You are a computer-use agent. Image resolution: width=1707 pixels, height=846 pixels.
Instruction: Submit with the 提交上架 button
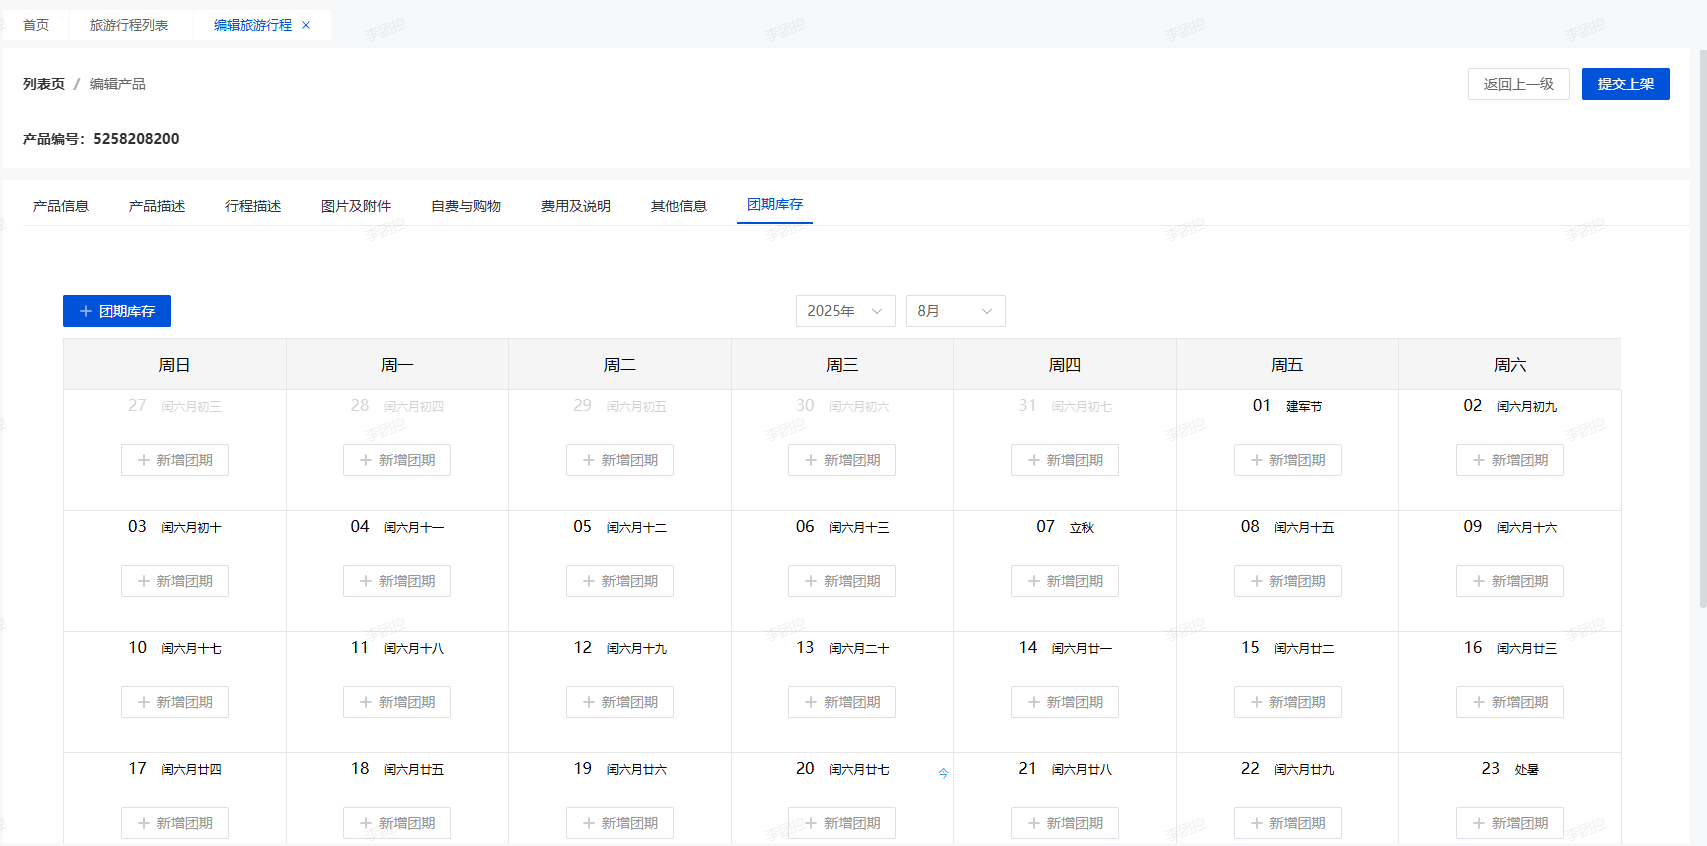1625,84
